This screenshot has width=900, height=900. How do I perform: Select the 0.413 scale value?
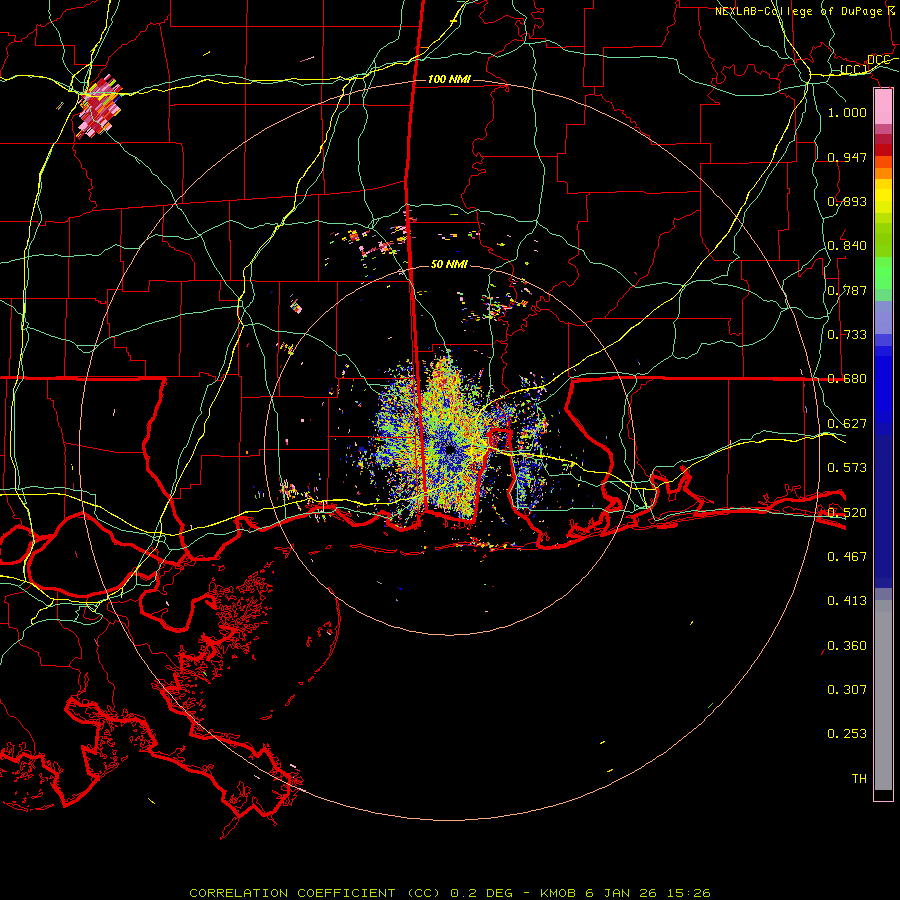pyautogui.click(x=847, y=601)
